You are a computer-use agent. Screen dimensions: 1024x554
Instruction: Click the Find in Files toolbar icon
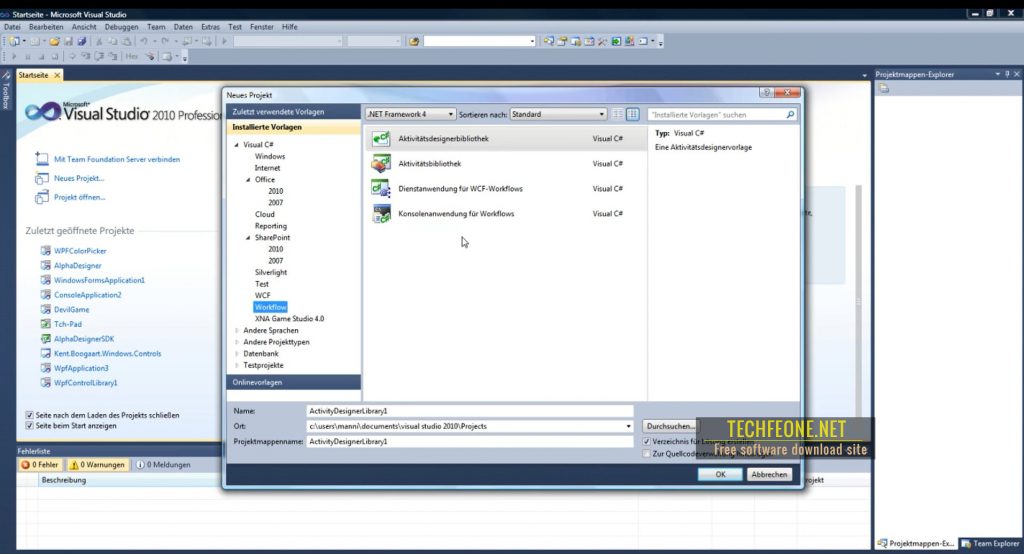tap(413, 41)
